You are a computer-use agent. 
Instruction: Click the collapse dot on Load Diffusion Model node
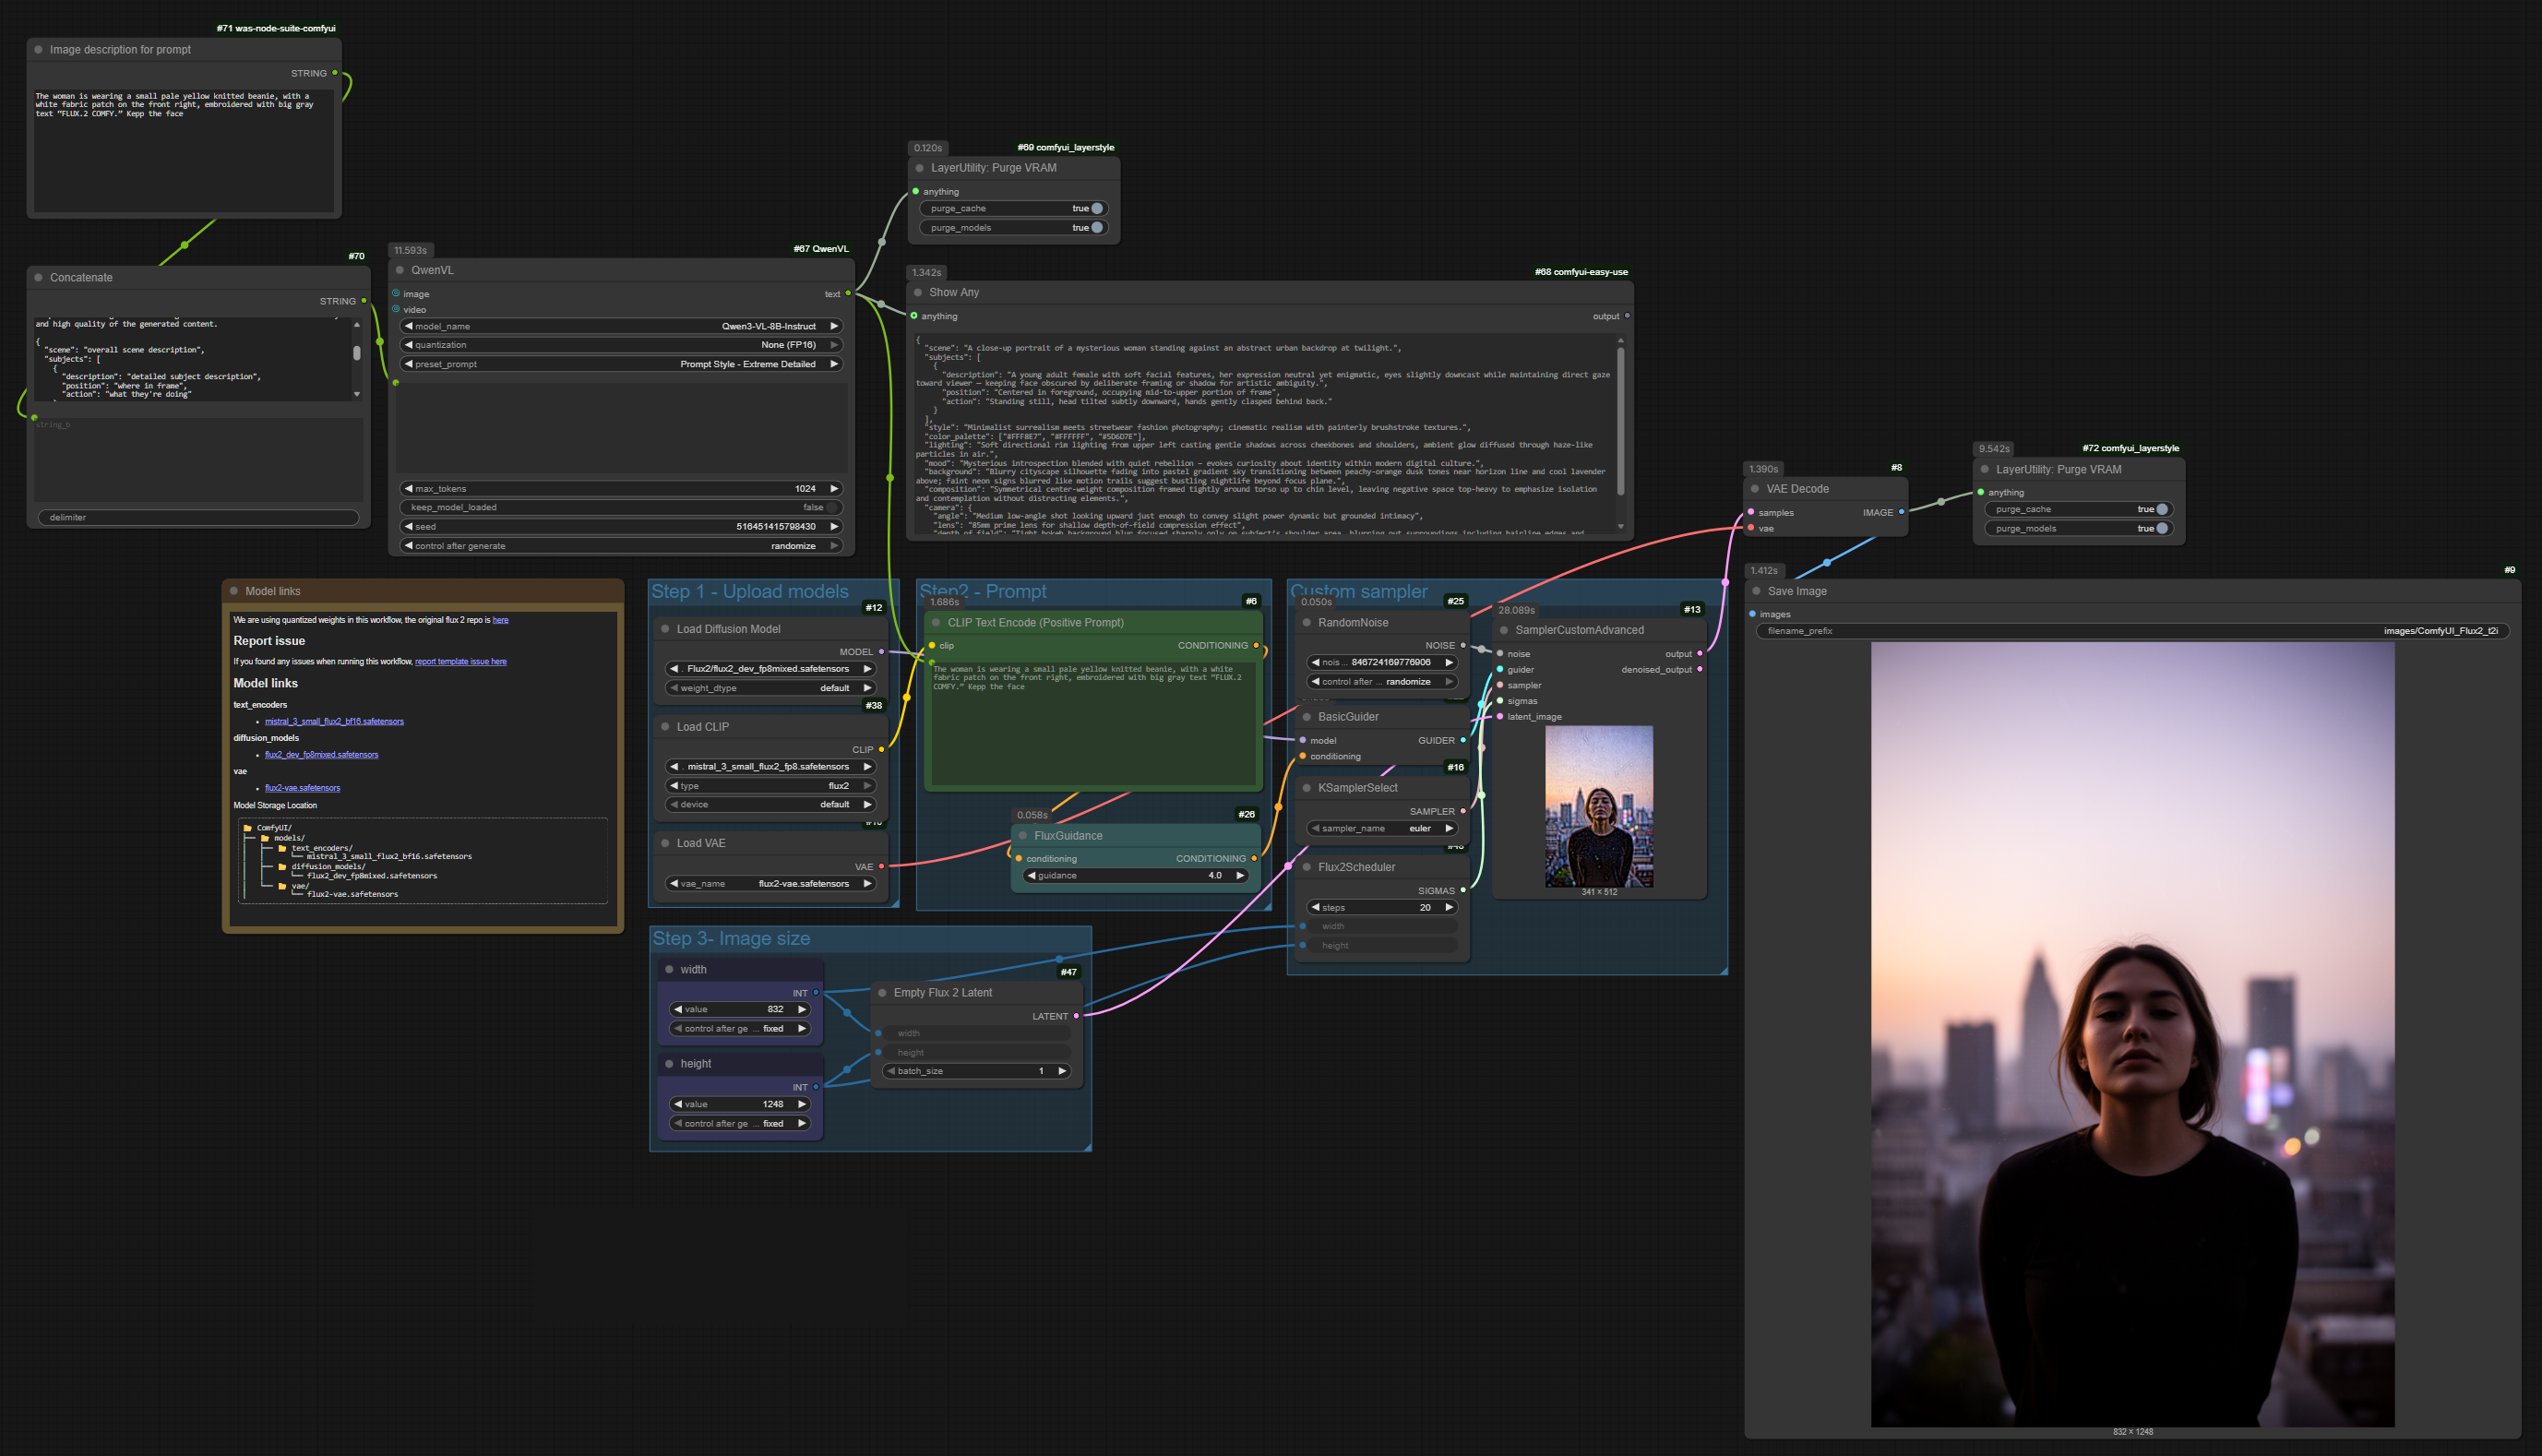click(x=665, y=629)
